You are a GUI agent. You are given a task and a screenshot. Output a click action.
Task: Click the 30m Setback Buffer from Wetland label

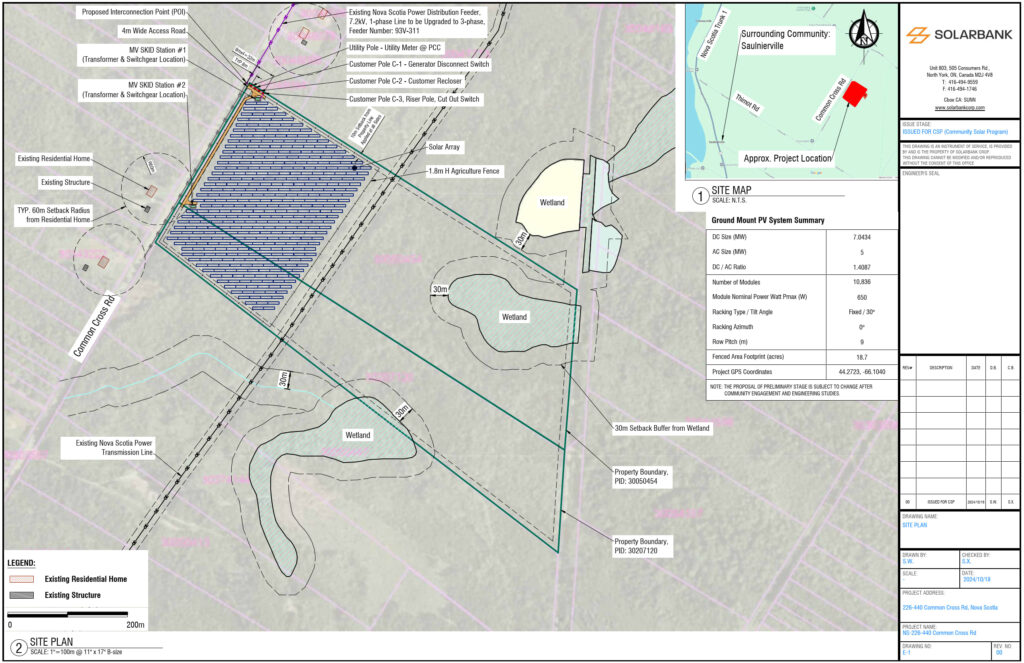[662, 429]
